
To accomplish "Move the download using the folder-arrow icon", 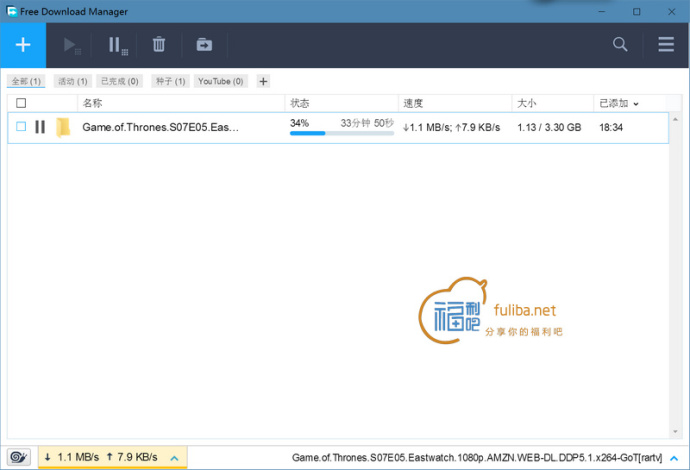I will pyautogui.click(x=204, y=45).
